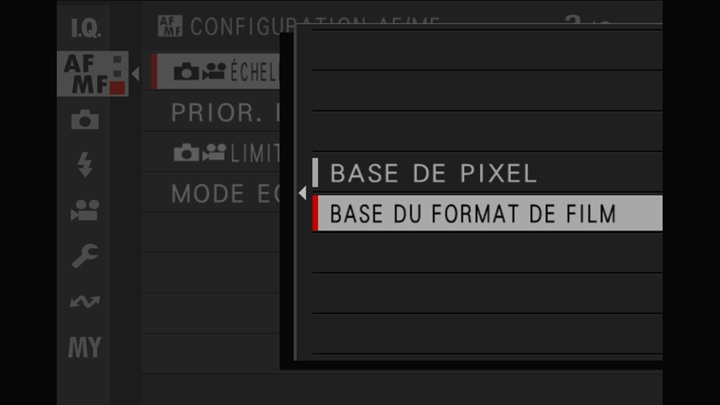Open the MY menu tab

tap(85, 347)
